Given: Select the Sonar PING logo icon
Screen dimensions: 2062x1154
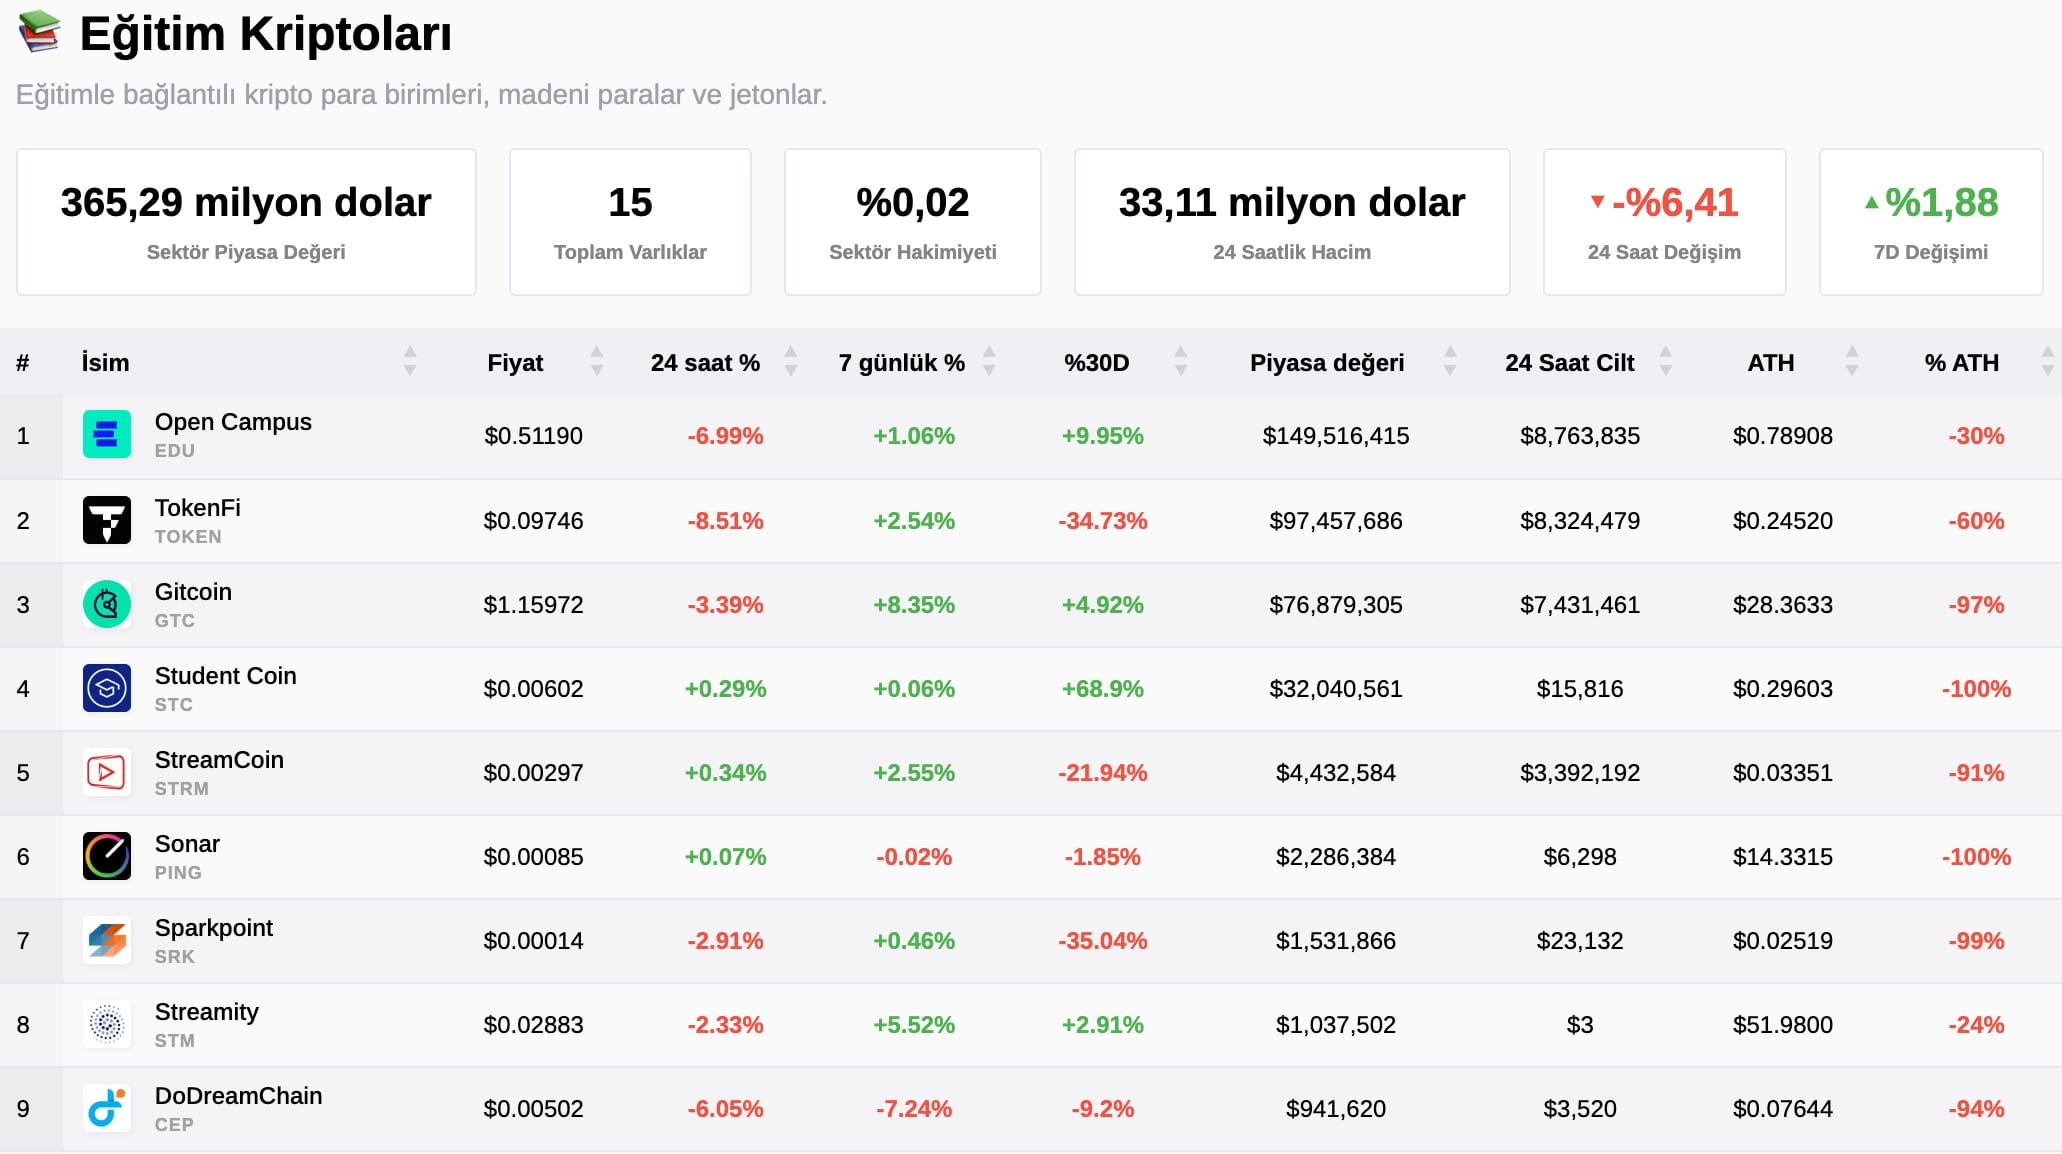Looking at the screenshot, I should pos(105,856).
